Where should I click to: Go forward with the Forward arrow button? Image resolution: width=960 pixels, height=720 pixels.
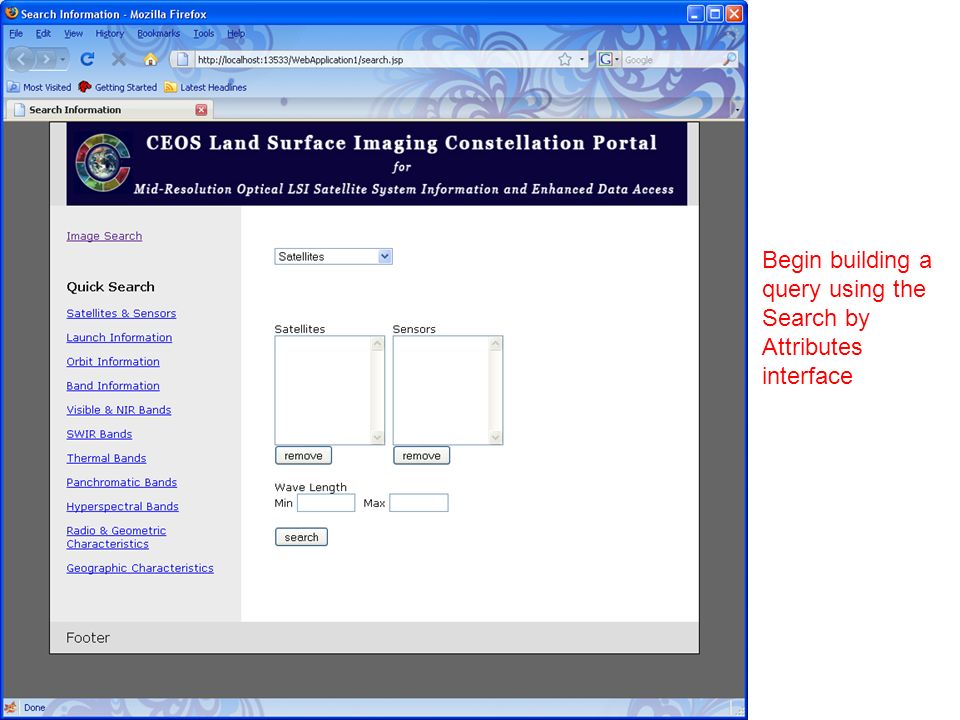tap(46, 59)
